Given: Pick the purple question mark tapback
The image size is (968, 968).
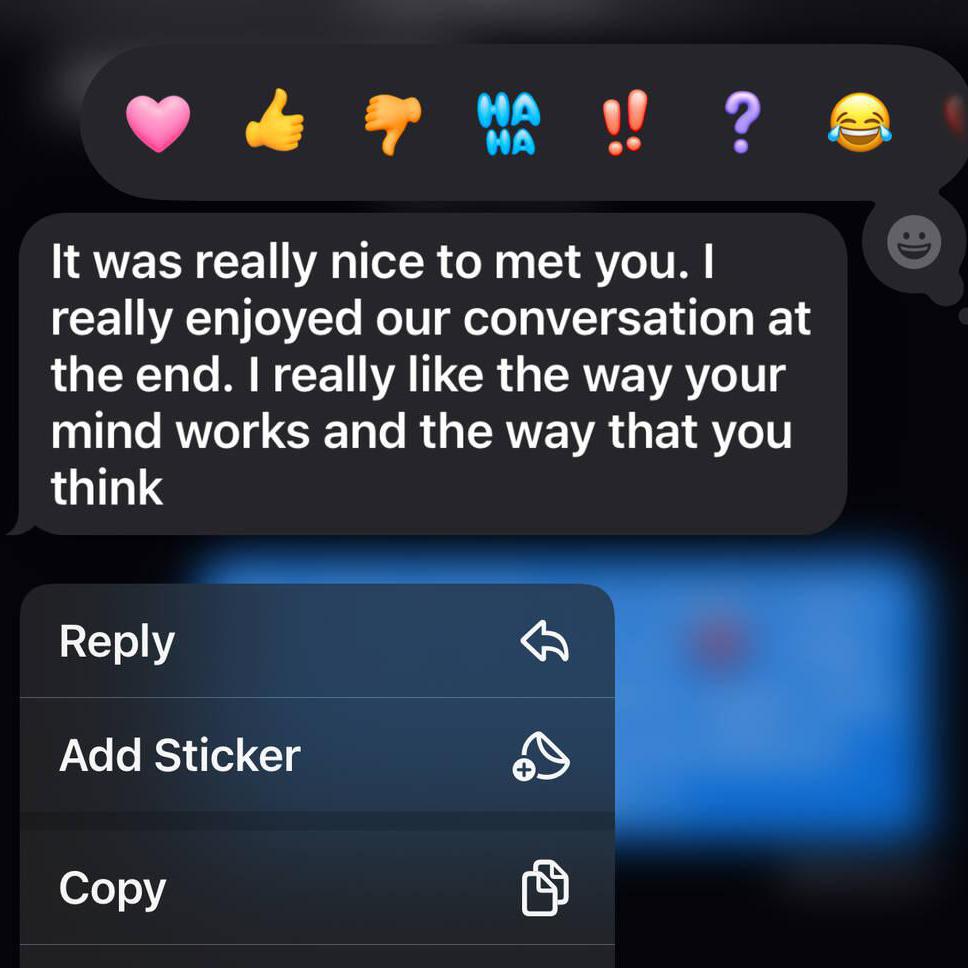Looking at the screenshot, I should (741, 122).
